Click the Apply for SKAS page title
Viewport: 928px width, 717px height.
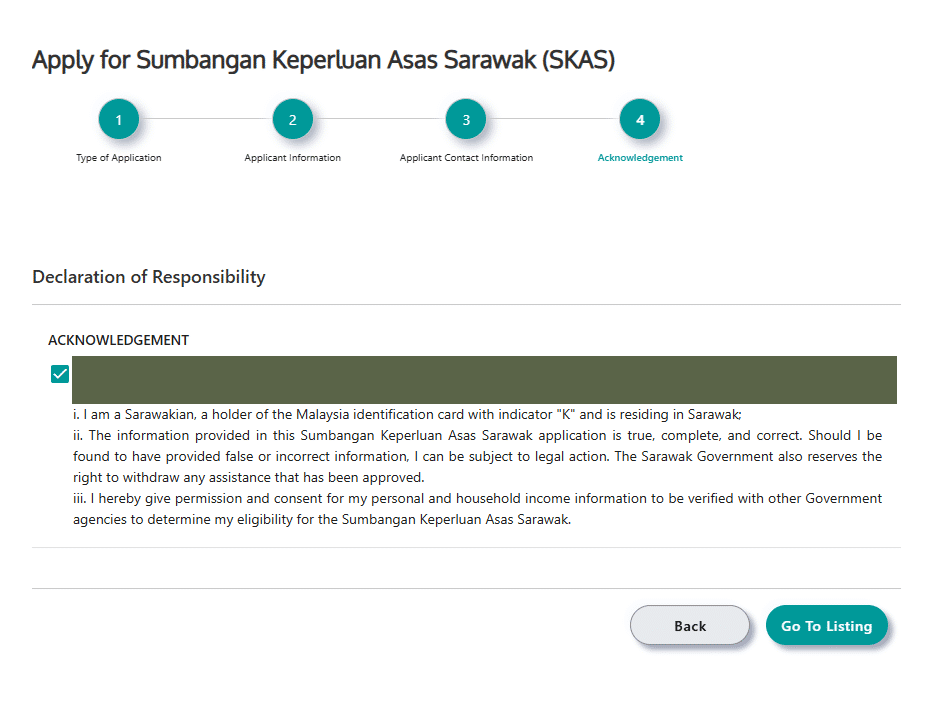(323, 60)
